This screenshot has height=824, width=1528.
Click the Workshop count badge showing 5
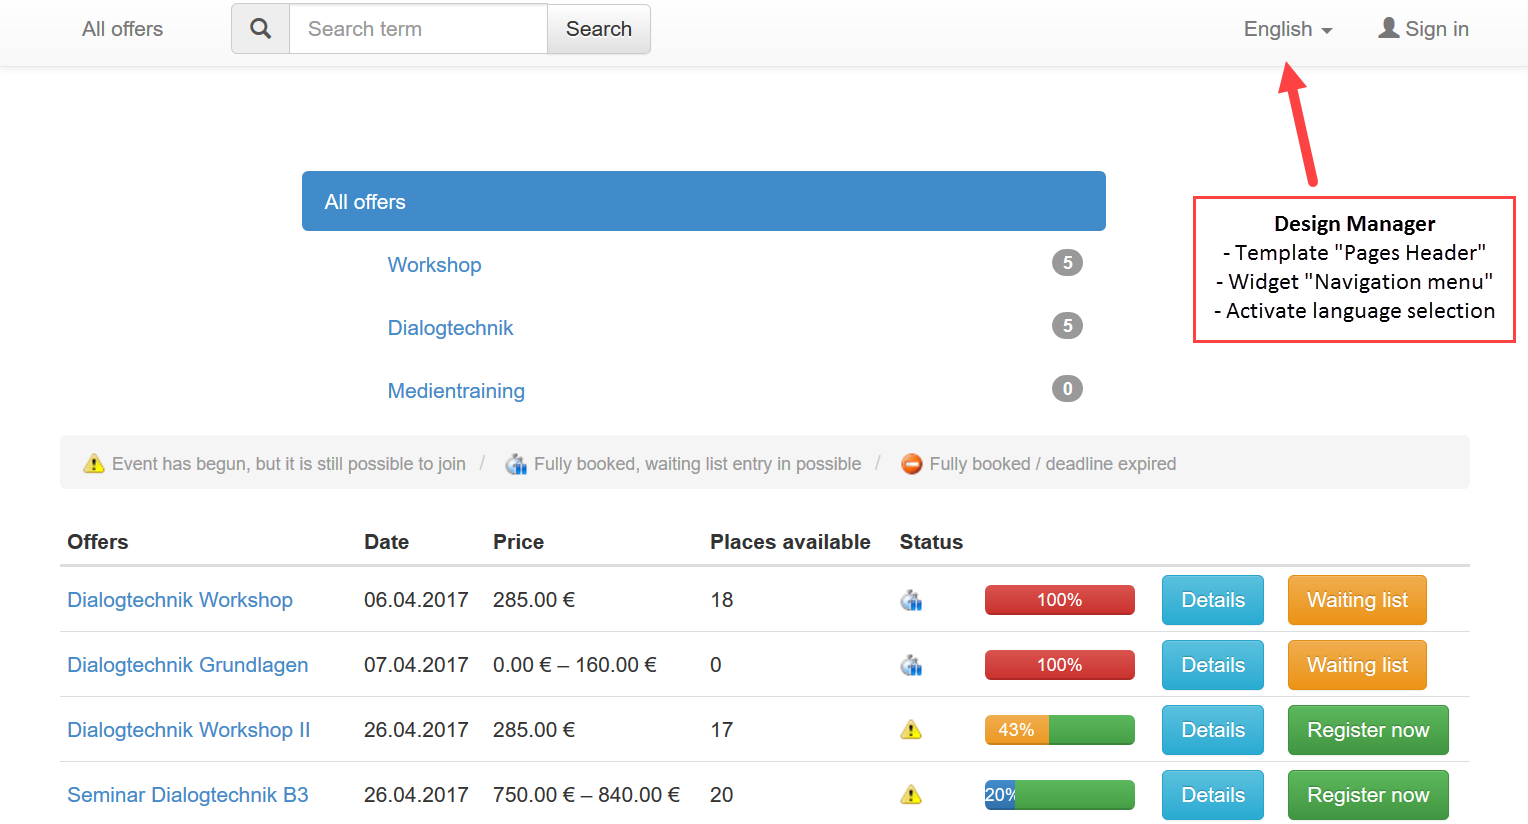tap(1067, 263)
